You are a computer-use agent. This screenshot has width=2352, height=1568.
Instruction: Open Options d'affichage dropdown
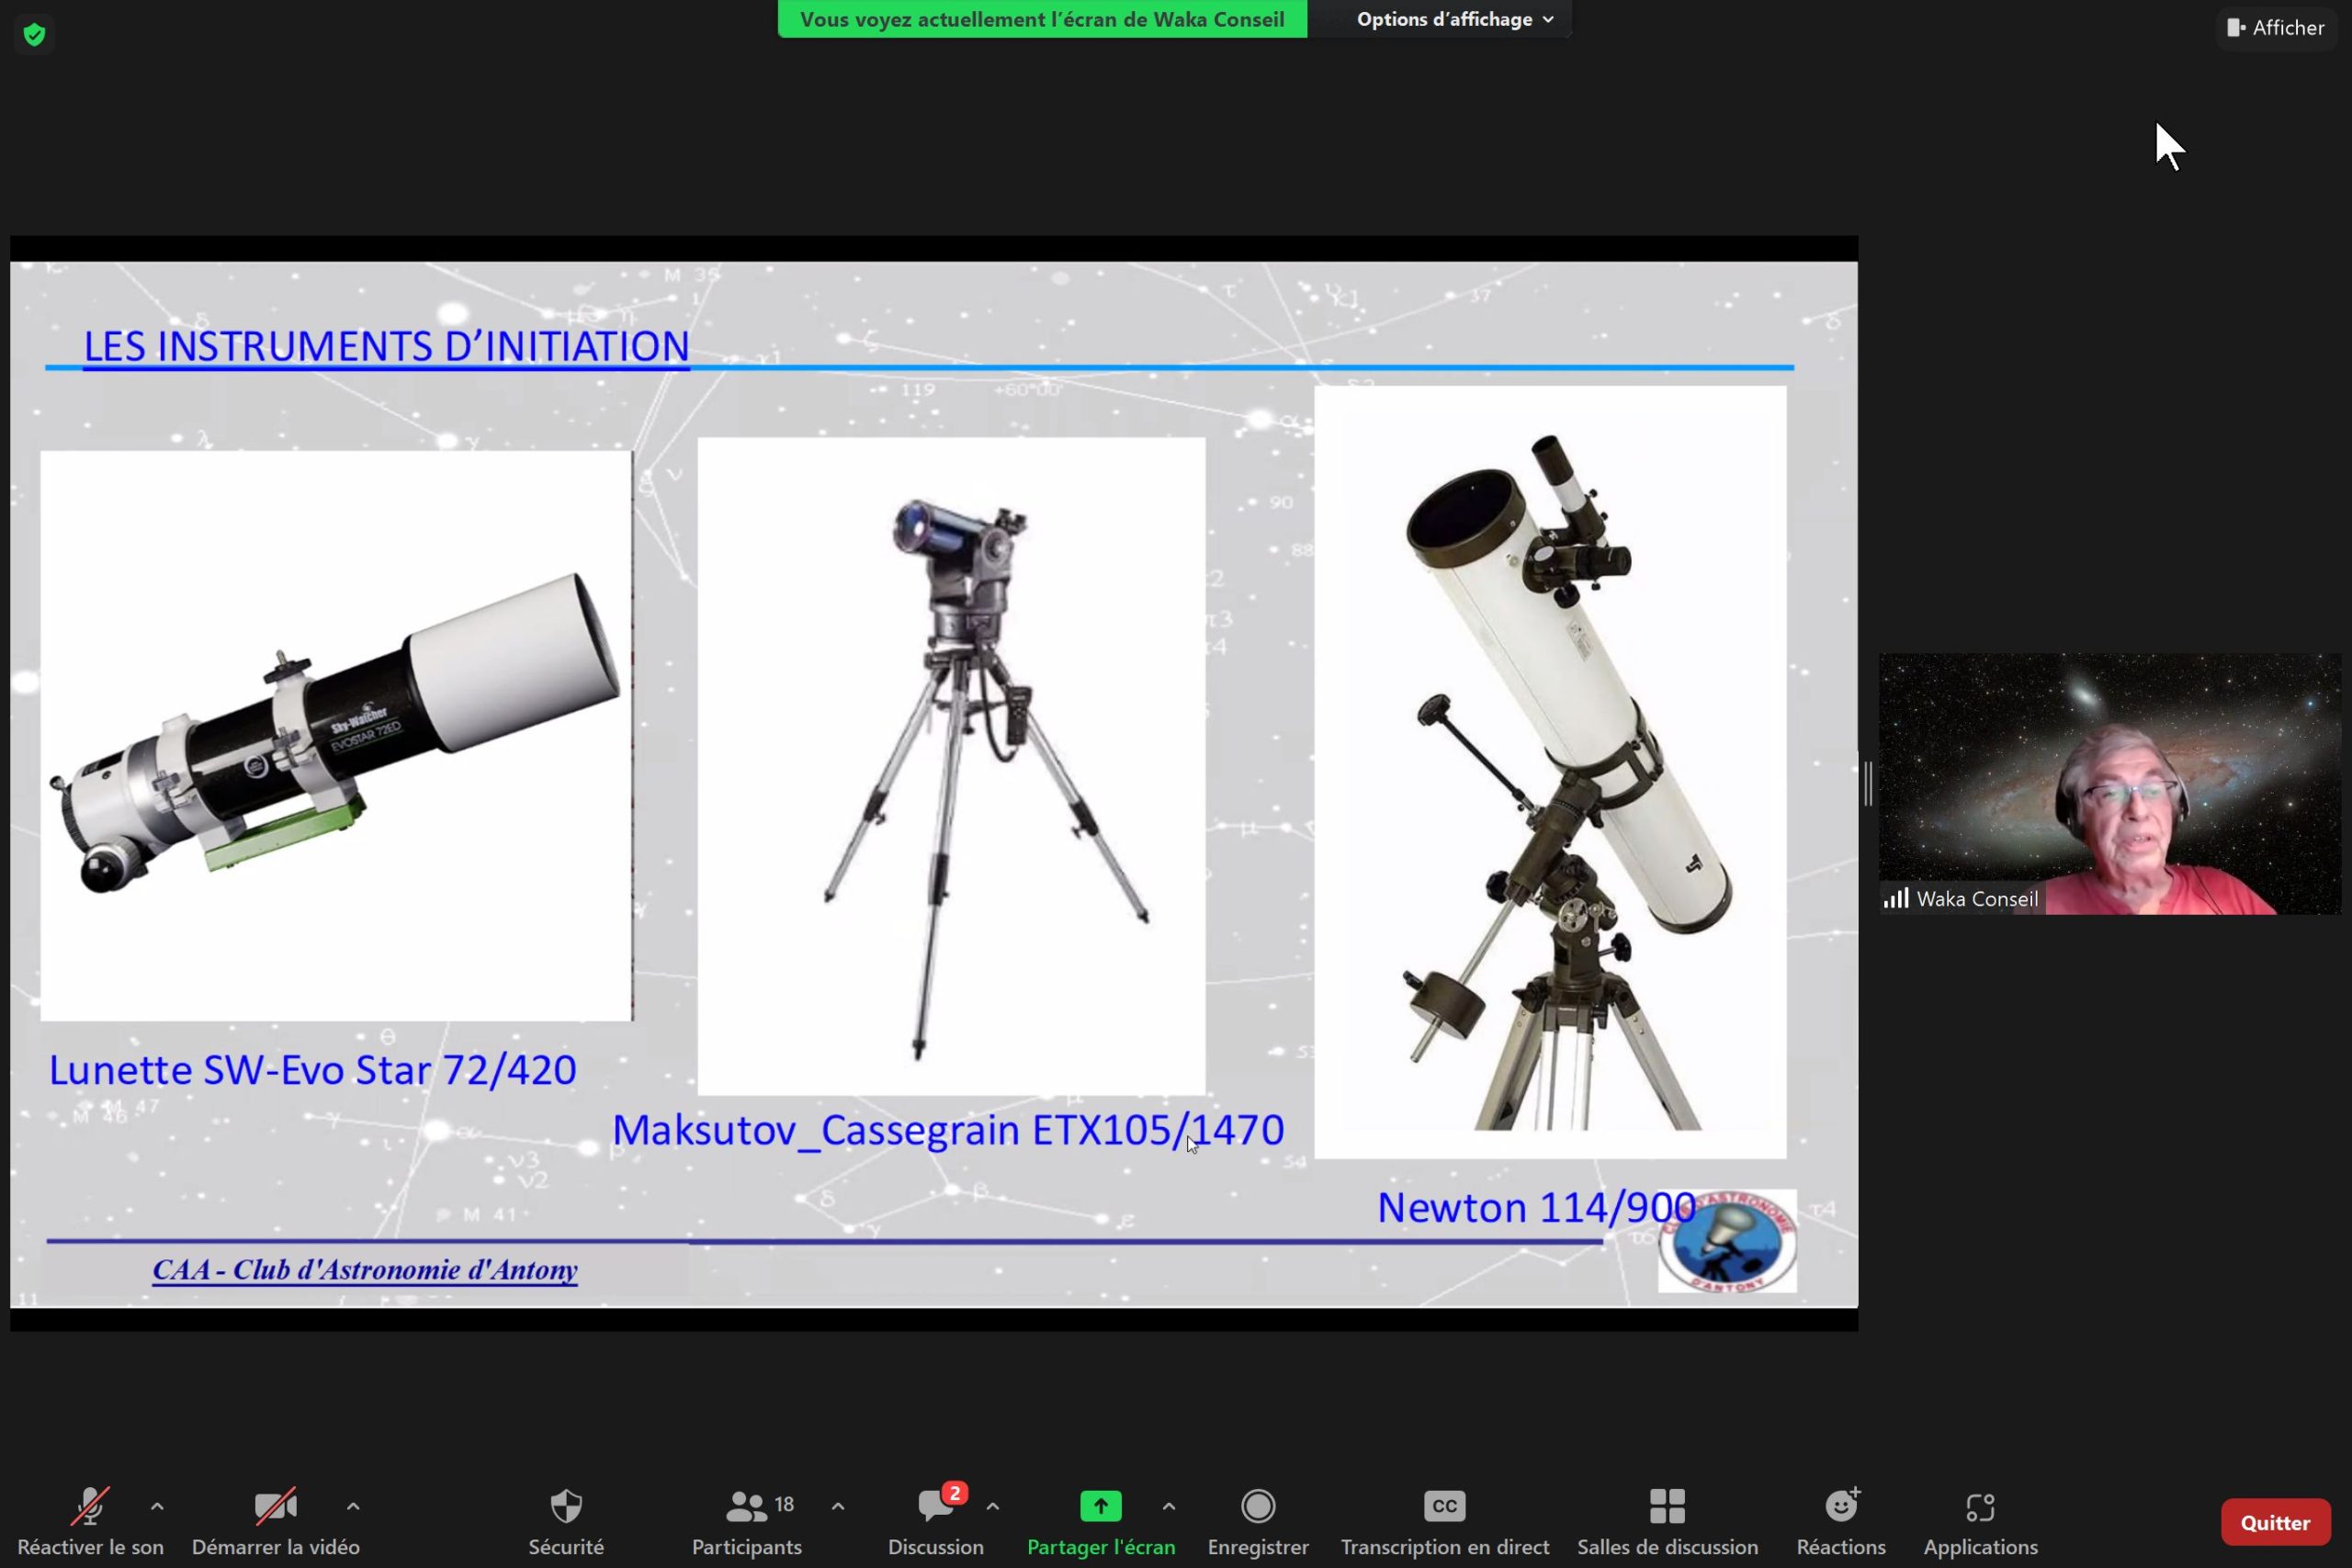point(1454,19)
